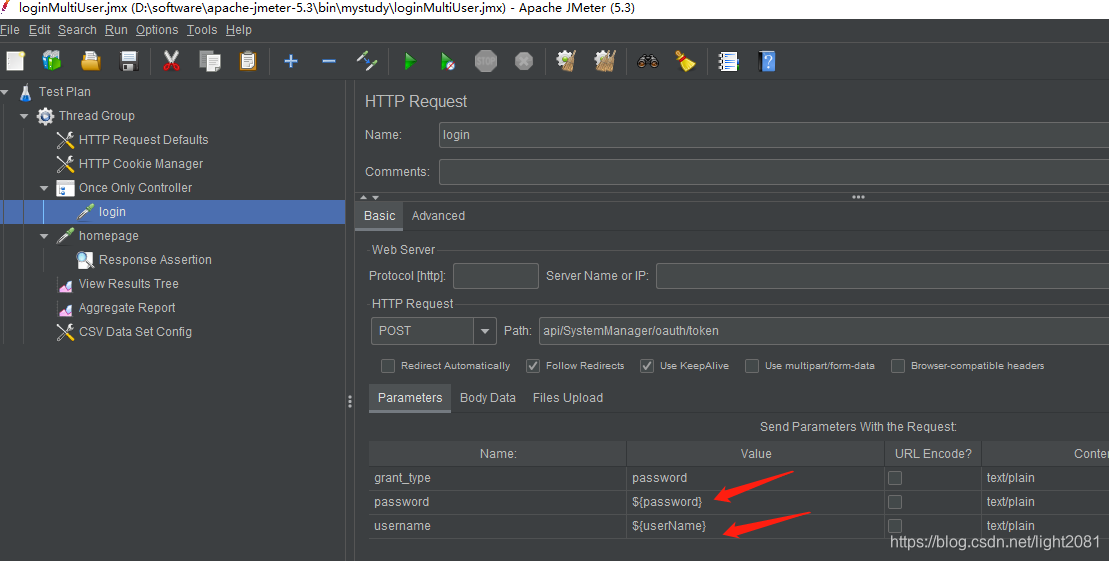Click the Path field with api/SystemManager/oauth/token
Screen dimensions: 1109x561
(x=824, y=331)
